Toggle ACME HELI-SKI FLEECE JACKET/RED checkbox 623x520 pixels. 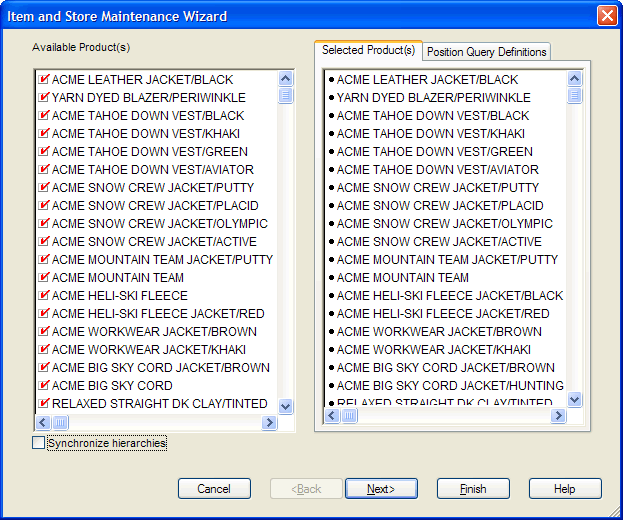coord(44,313)
